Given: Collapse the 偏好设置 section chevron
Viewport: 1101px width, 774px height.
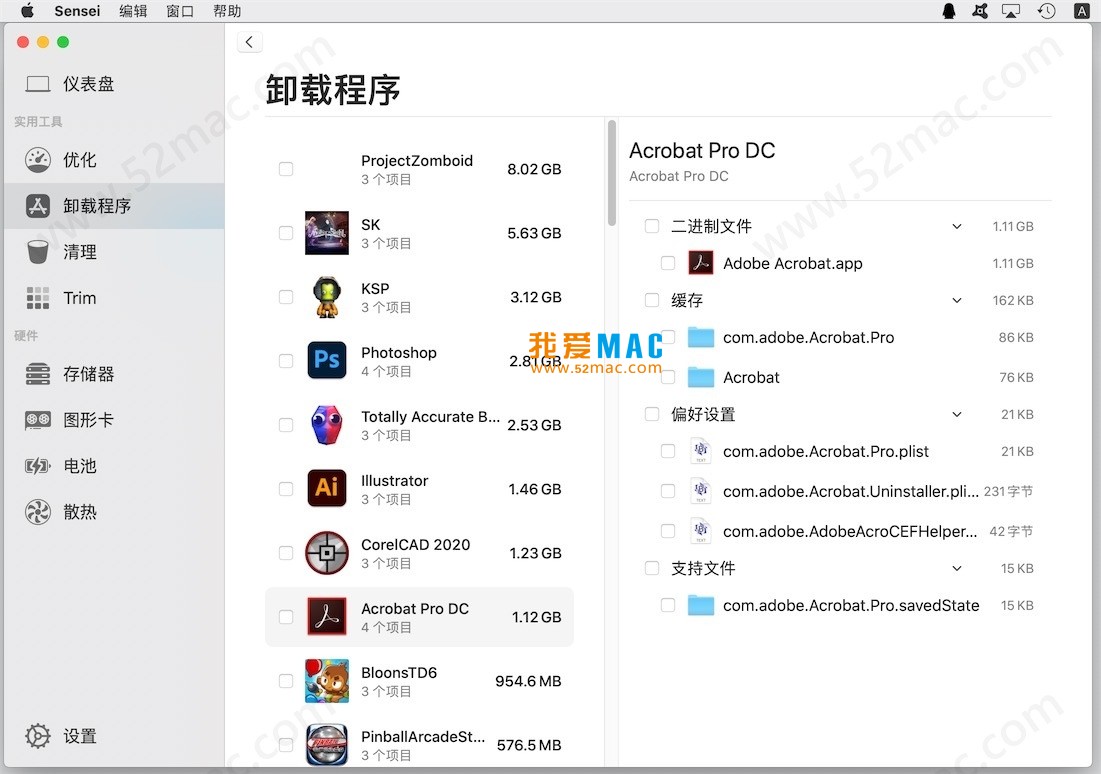Looking at the screenshot, I should coord(956,414).
